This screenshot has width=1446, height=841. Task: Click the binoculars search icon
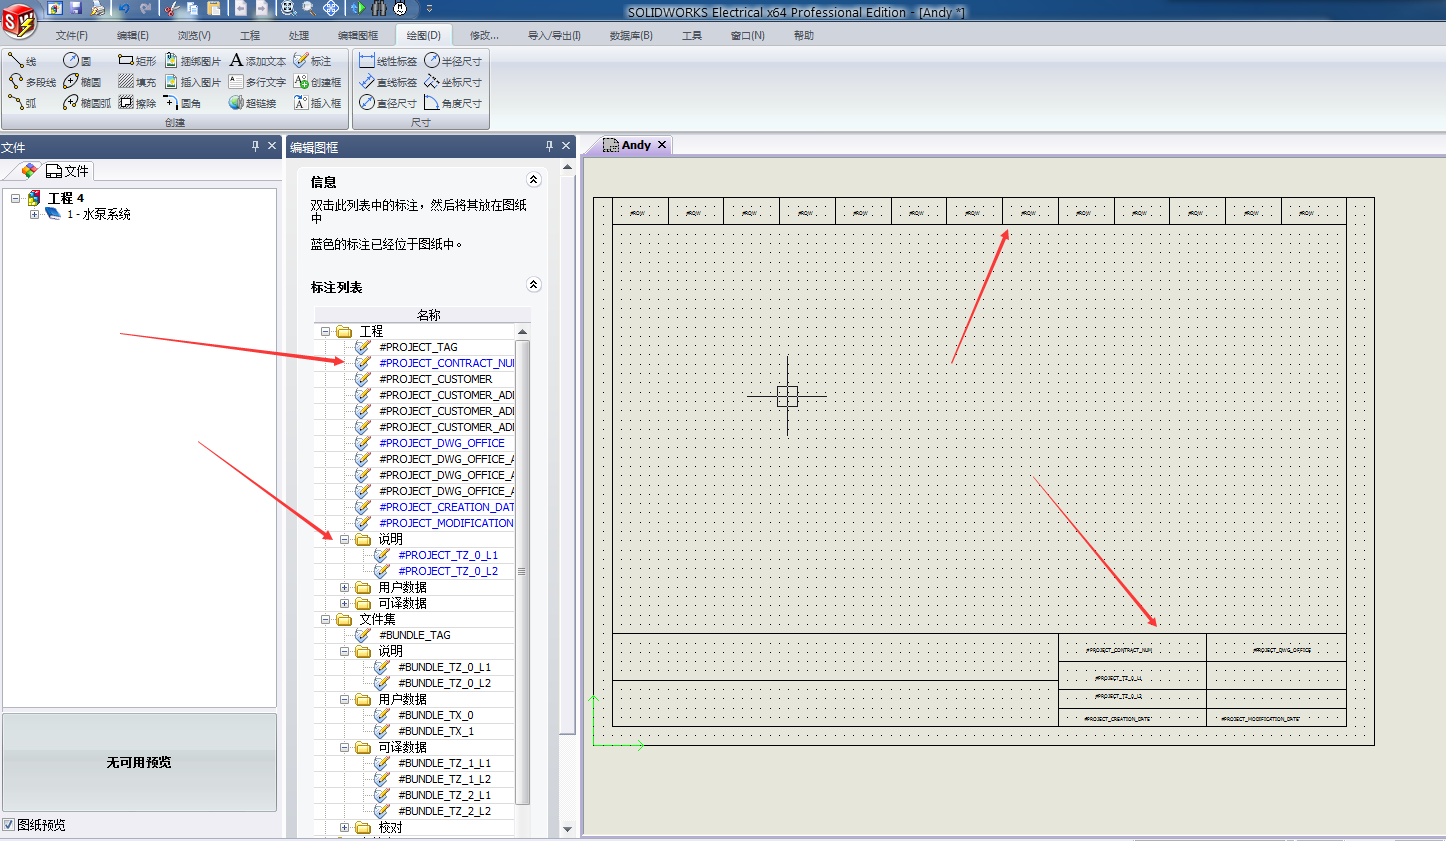(x=379, y=8)
